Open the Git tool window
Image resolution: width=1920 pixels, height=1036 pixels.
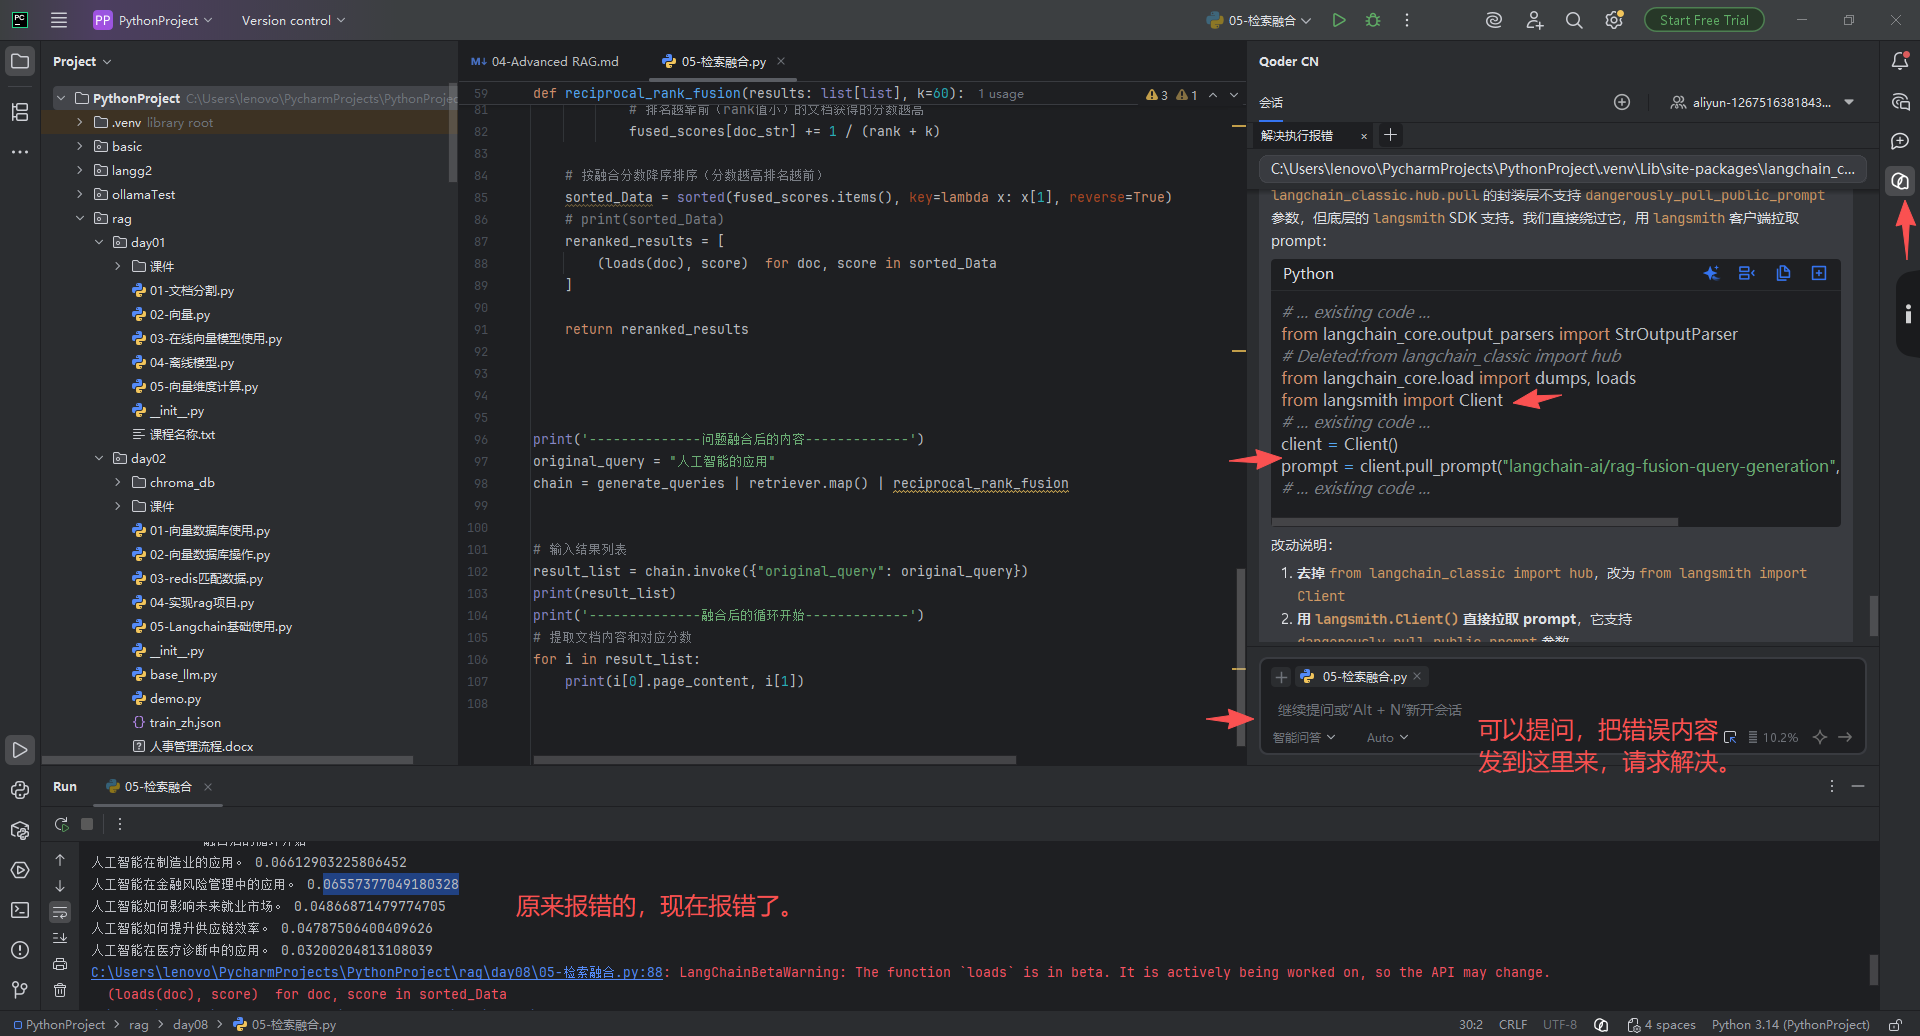tap(20, 989)
